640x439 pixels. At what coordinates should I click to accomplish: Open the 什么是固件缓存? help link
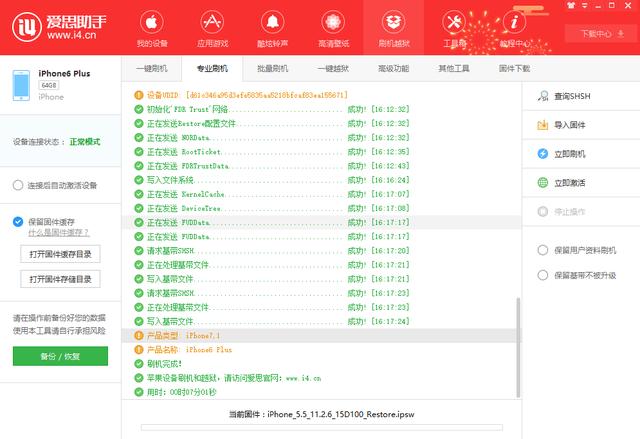click(58, 233)
